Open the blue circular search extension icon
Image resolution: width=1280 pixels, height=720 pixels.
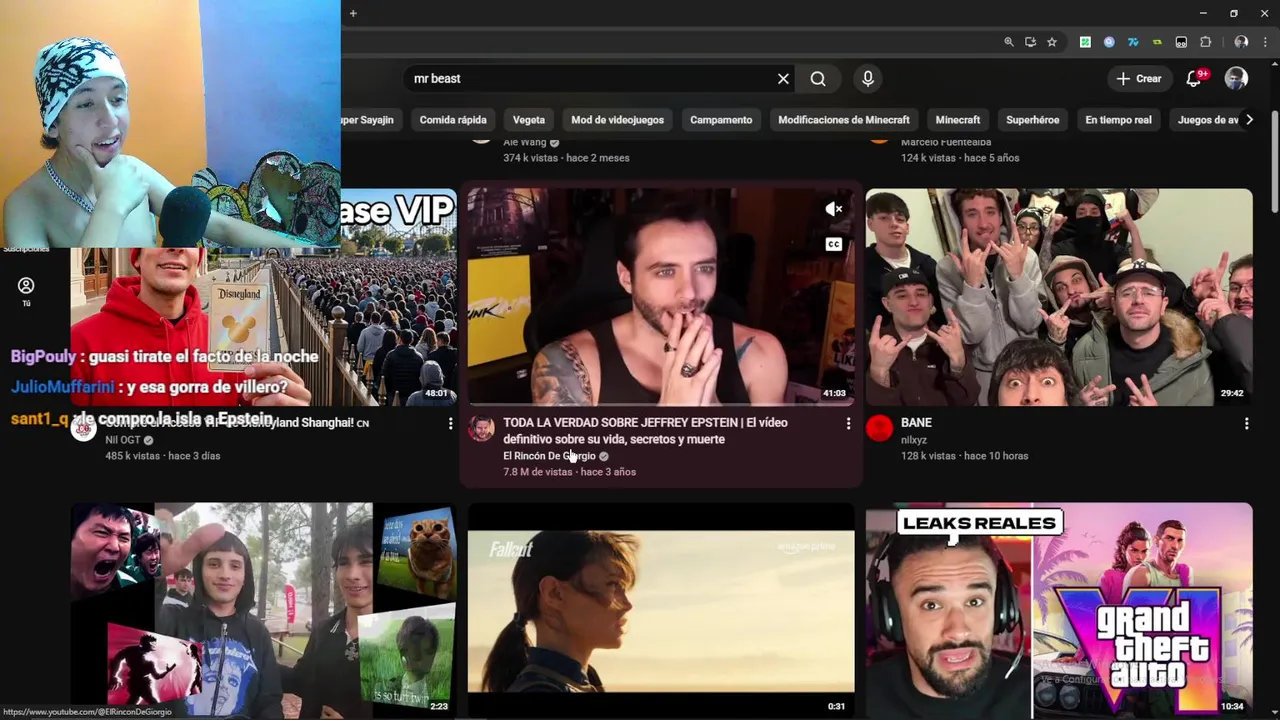tap(1109, 42)
